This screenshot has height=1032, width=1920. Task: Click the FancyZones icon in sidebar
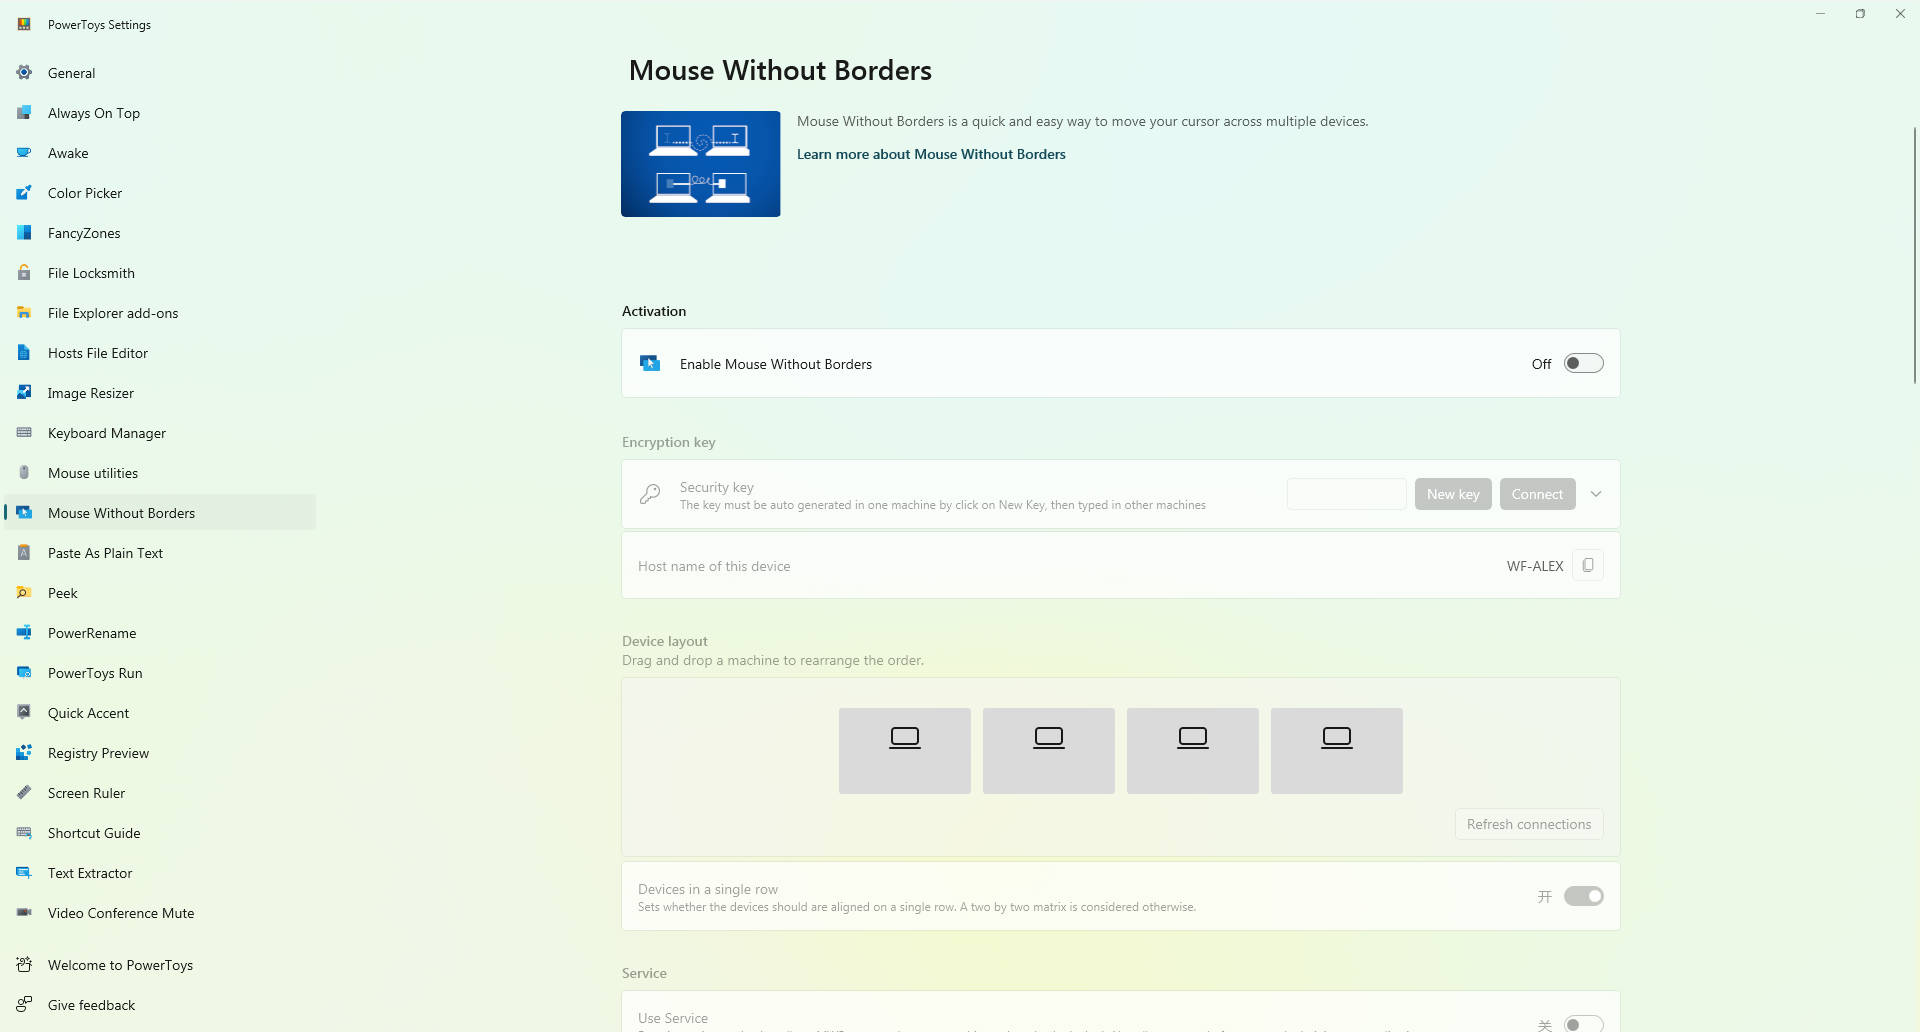click(x=24, y=233)
